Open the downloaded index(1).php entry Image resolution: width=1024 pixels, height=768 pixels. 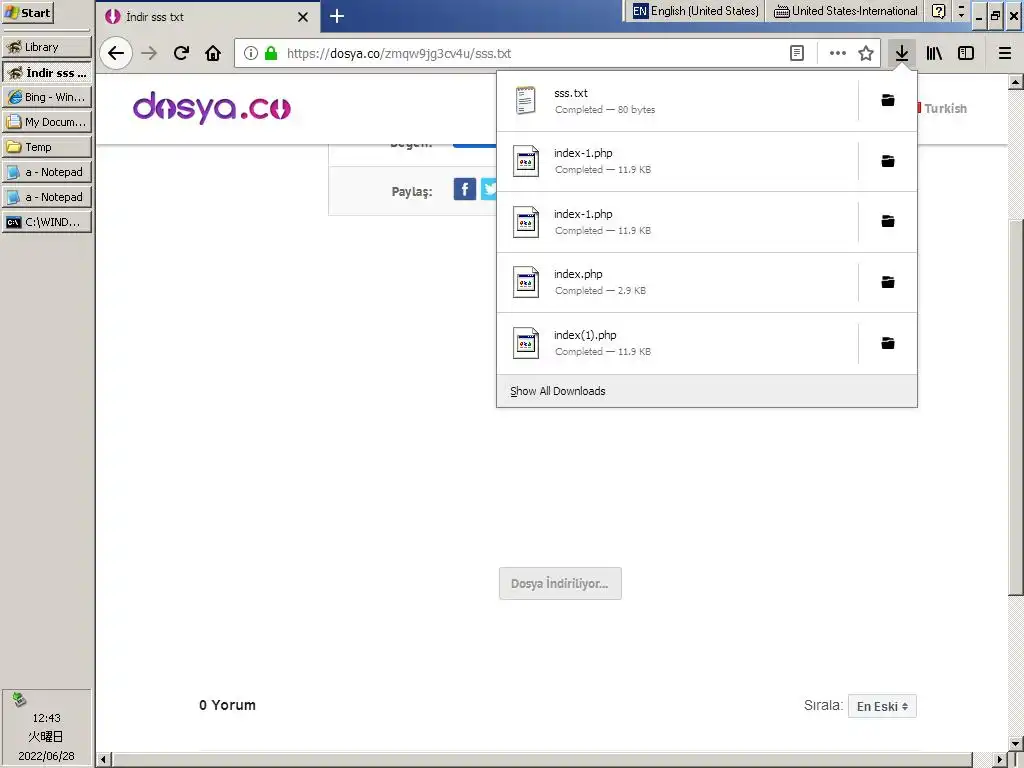pyautogui.click(x=677, y=344)
